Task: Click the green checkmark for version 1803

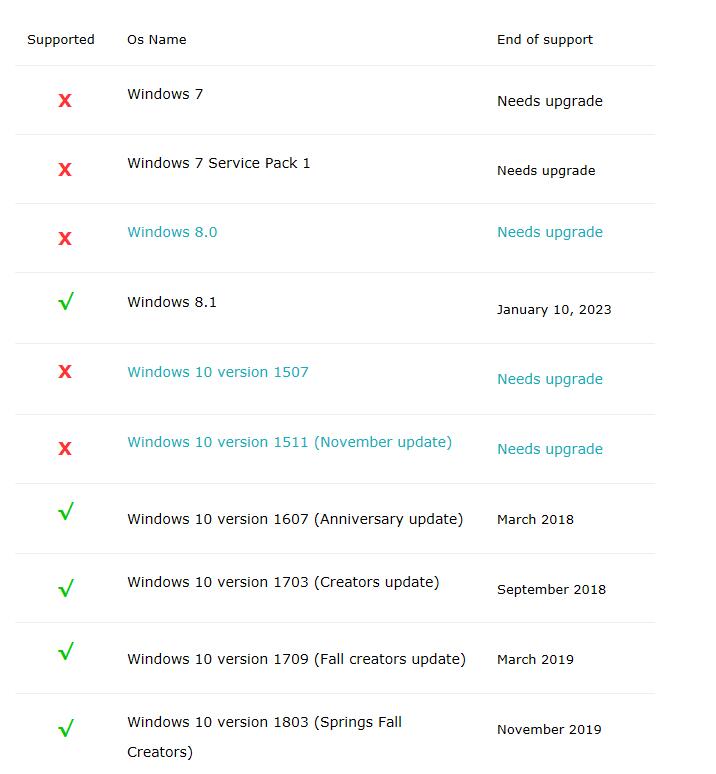Action: click(x=66, y=728)
